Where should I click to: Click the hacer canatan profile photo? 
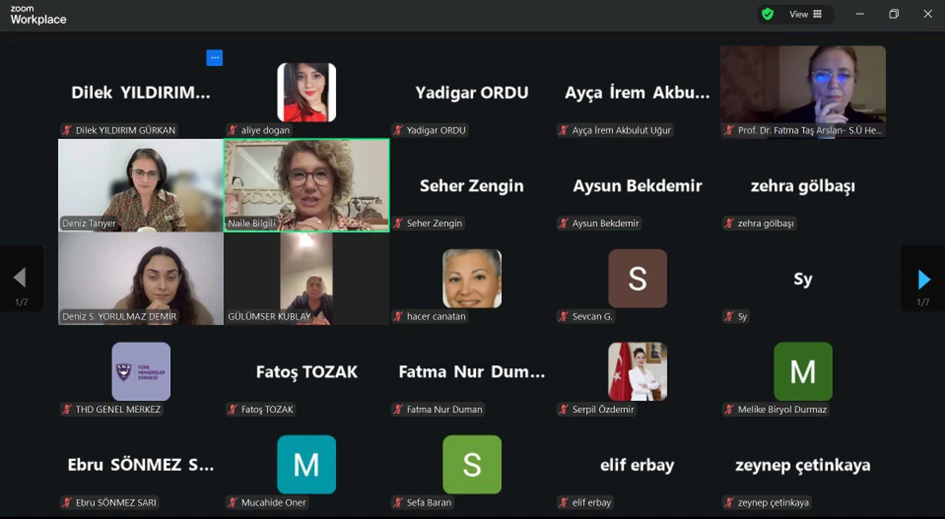tap(472, 278)
